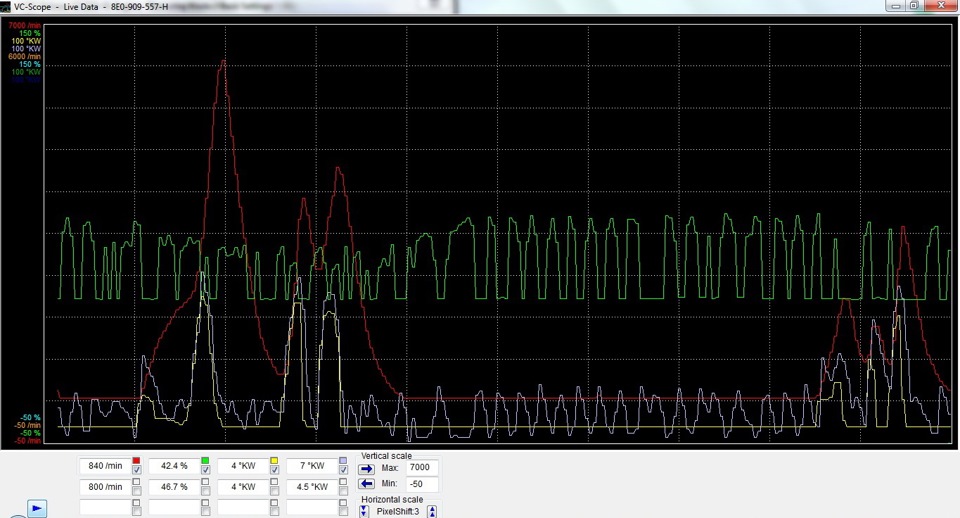Click the empty color box beside 800 /min

(137, 482)
